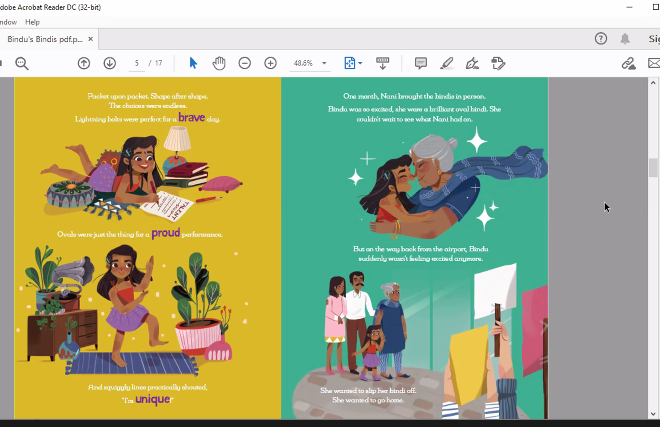Close the Bindu's Bindis pdf tab
The width and height of the screenshot is (660, 427).
click(90, 39)
